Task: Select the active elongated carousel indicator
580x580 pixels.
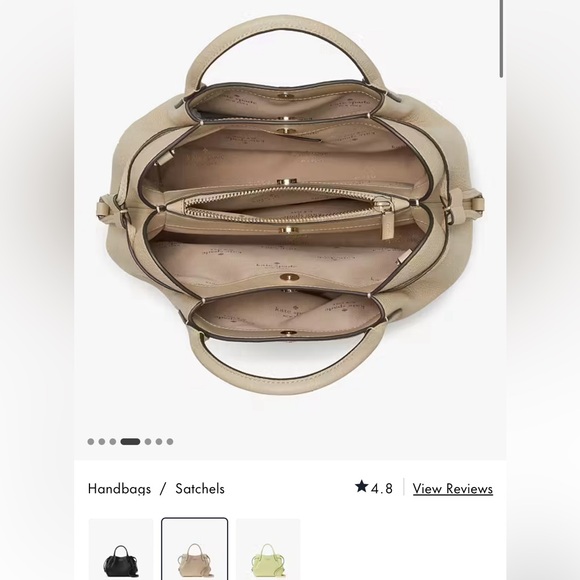Action: [130, 441]
